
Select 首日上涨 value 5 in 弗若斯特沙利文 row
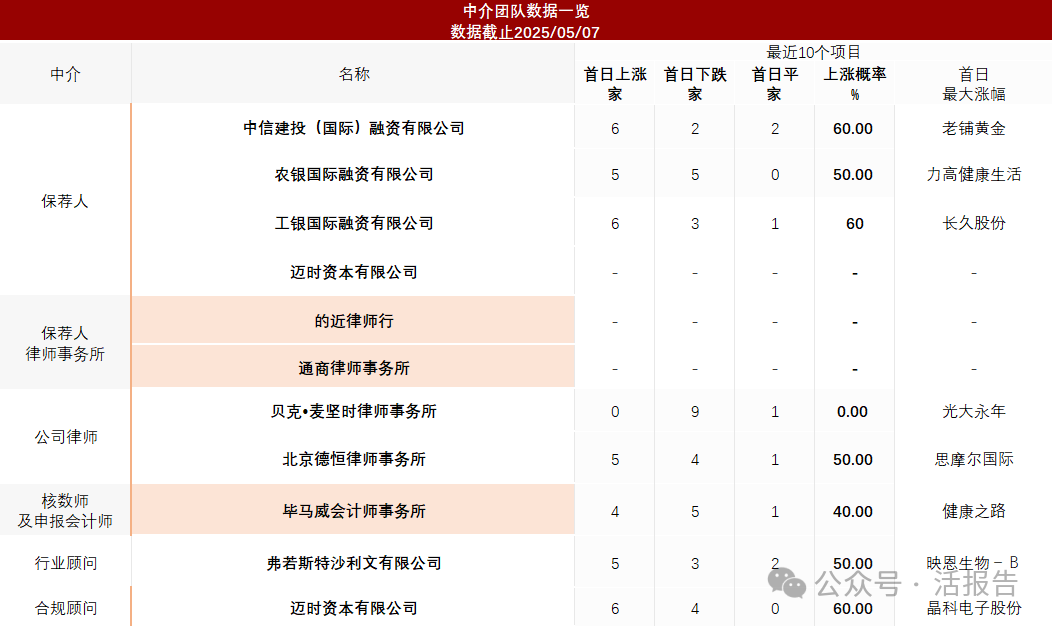click(615, 564)
